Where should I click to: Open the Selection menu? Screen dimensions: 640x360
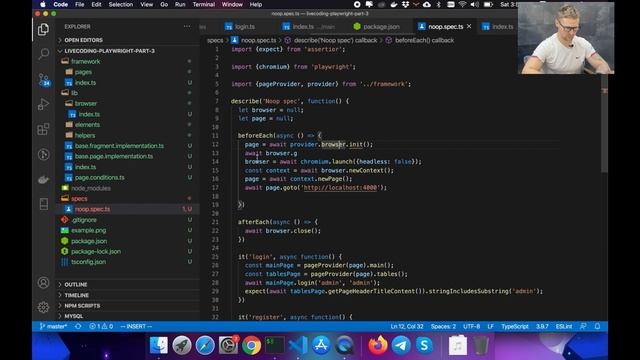[121, 4]
